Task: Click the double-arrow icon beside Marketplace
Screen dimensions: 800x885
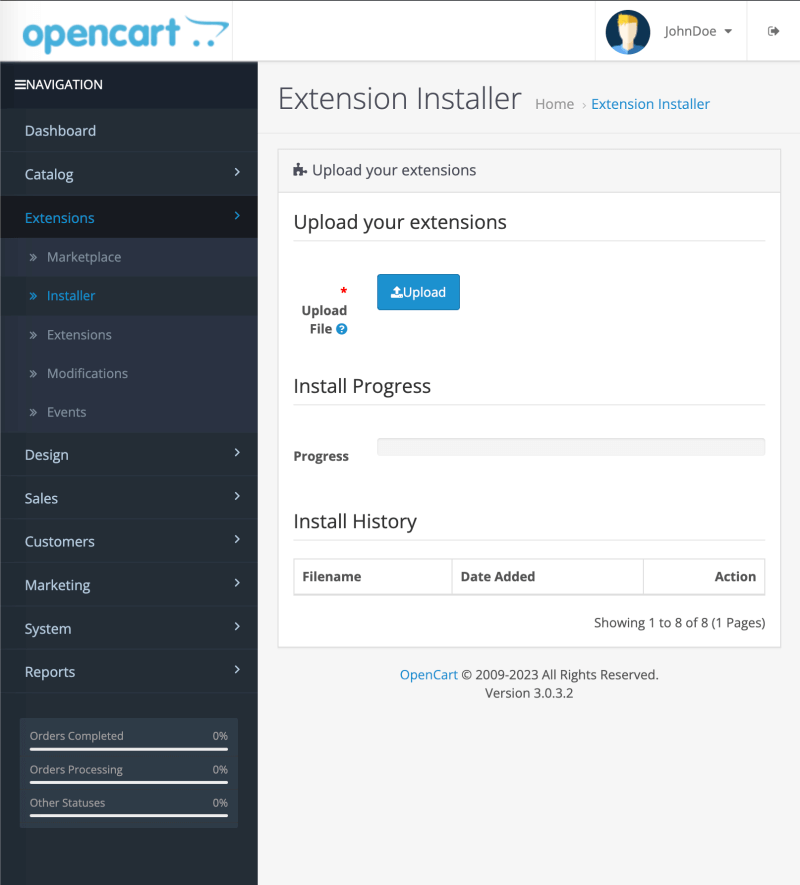Action: tap(33, 258)
